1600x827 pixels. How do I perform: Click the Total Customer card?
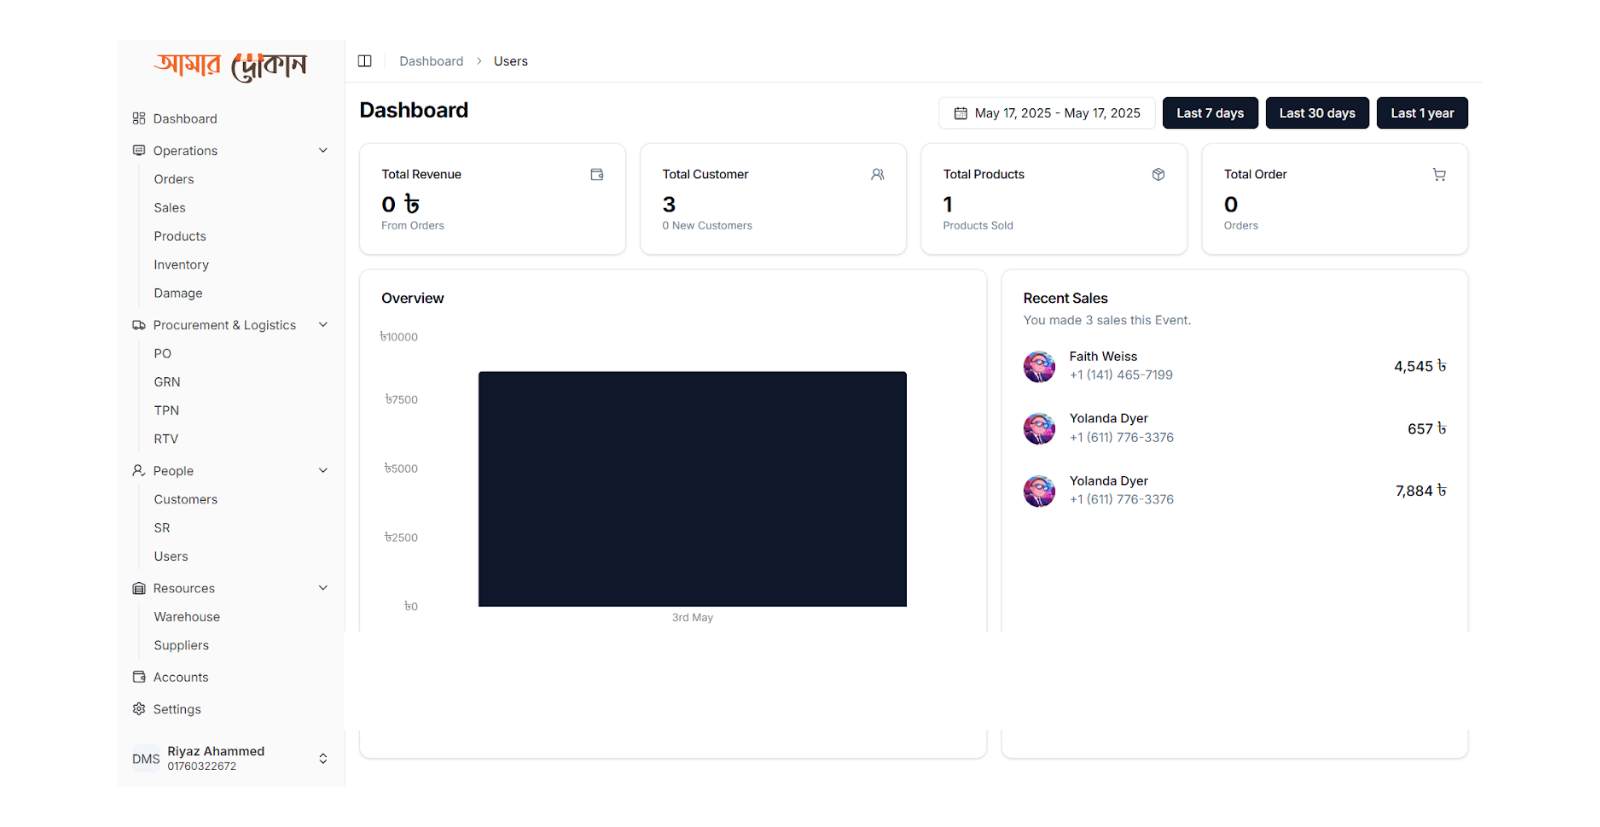[x=773, y=199]
